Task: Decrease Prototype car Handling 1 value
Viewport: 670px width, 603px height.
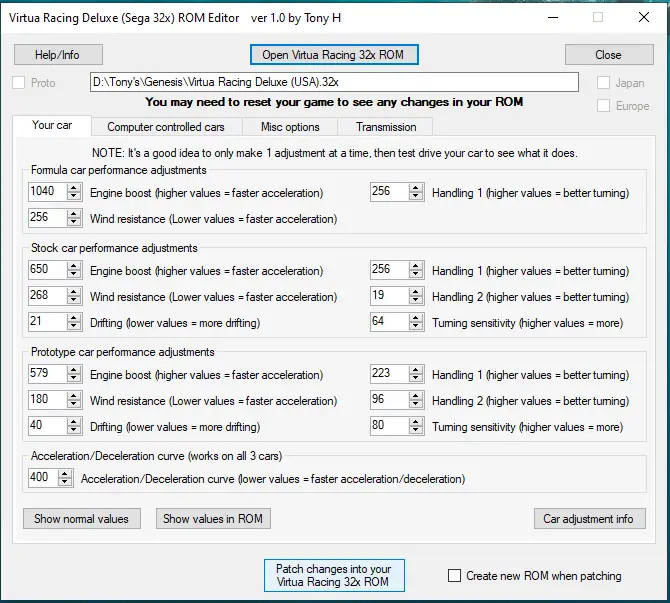Action: (416, 378)
